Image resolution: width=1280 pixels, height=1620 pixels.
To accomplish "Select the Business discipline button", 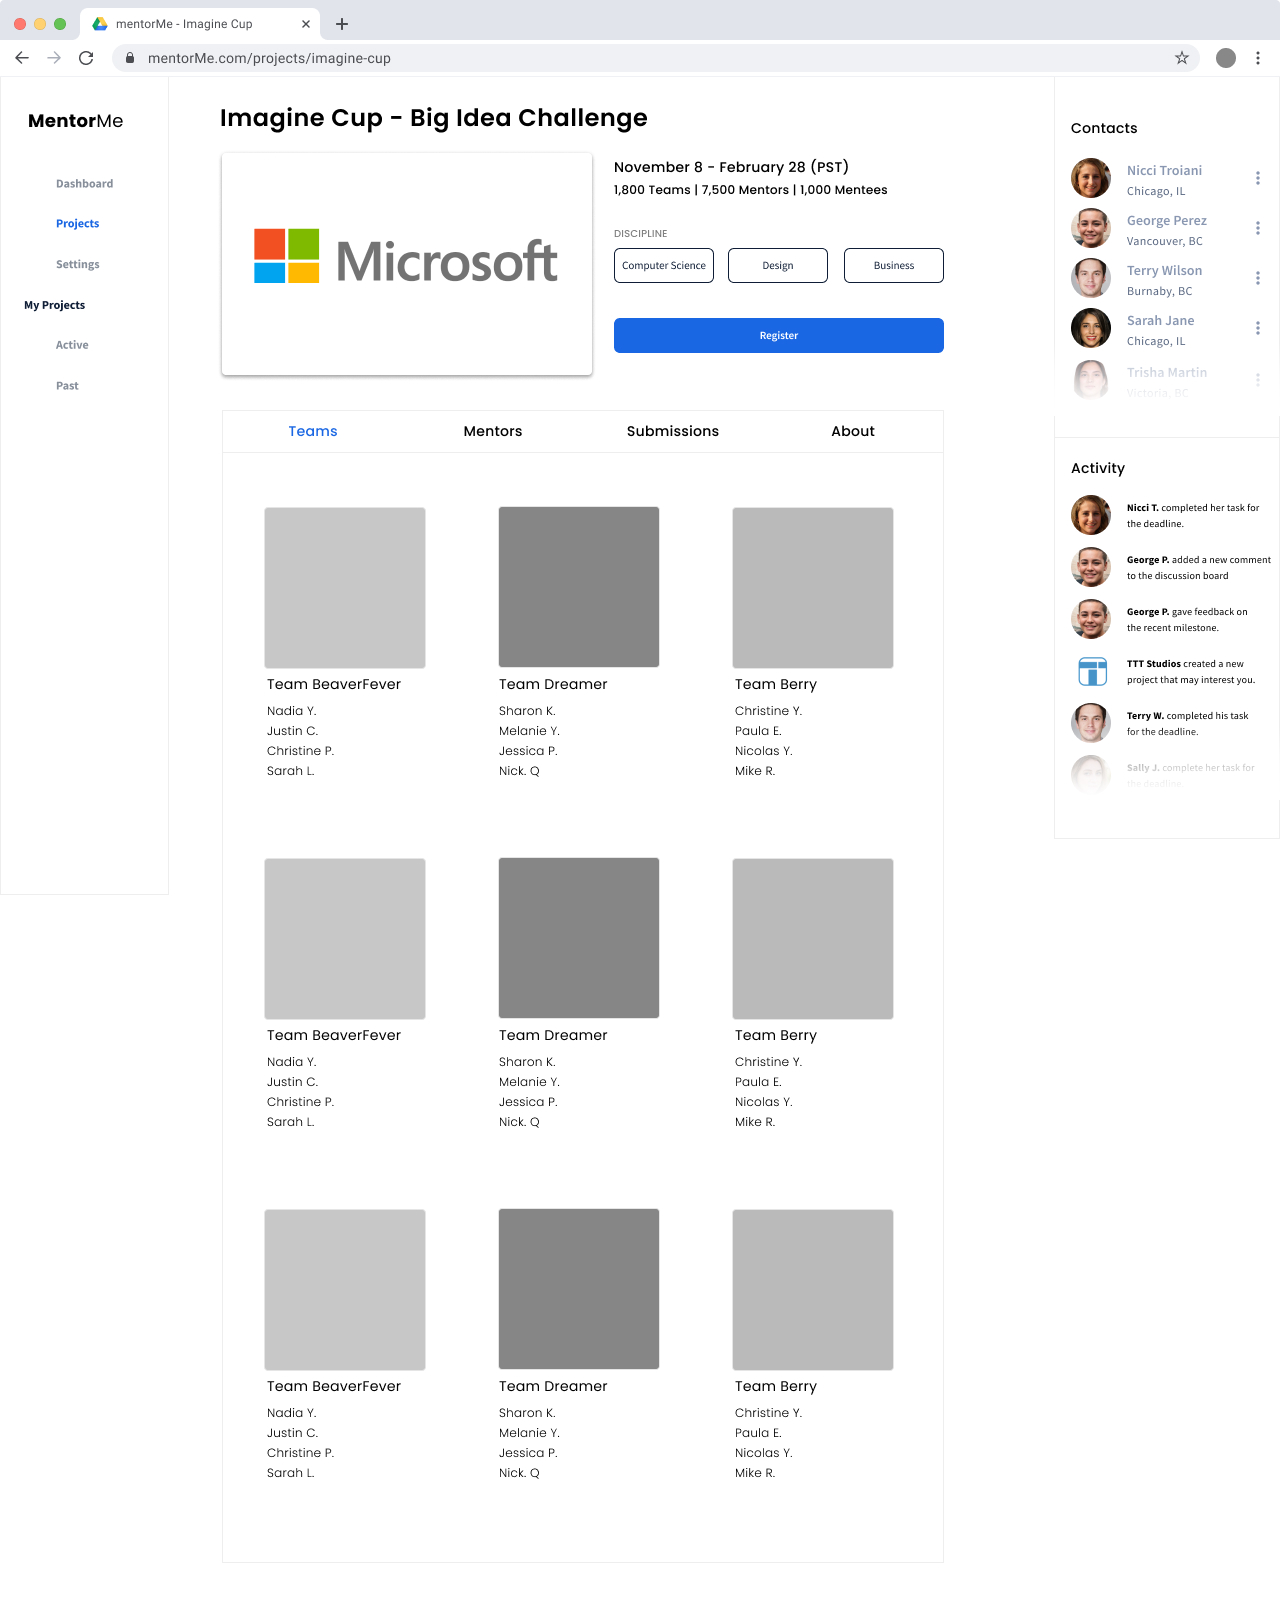I will 894,266.
